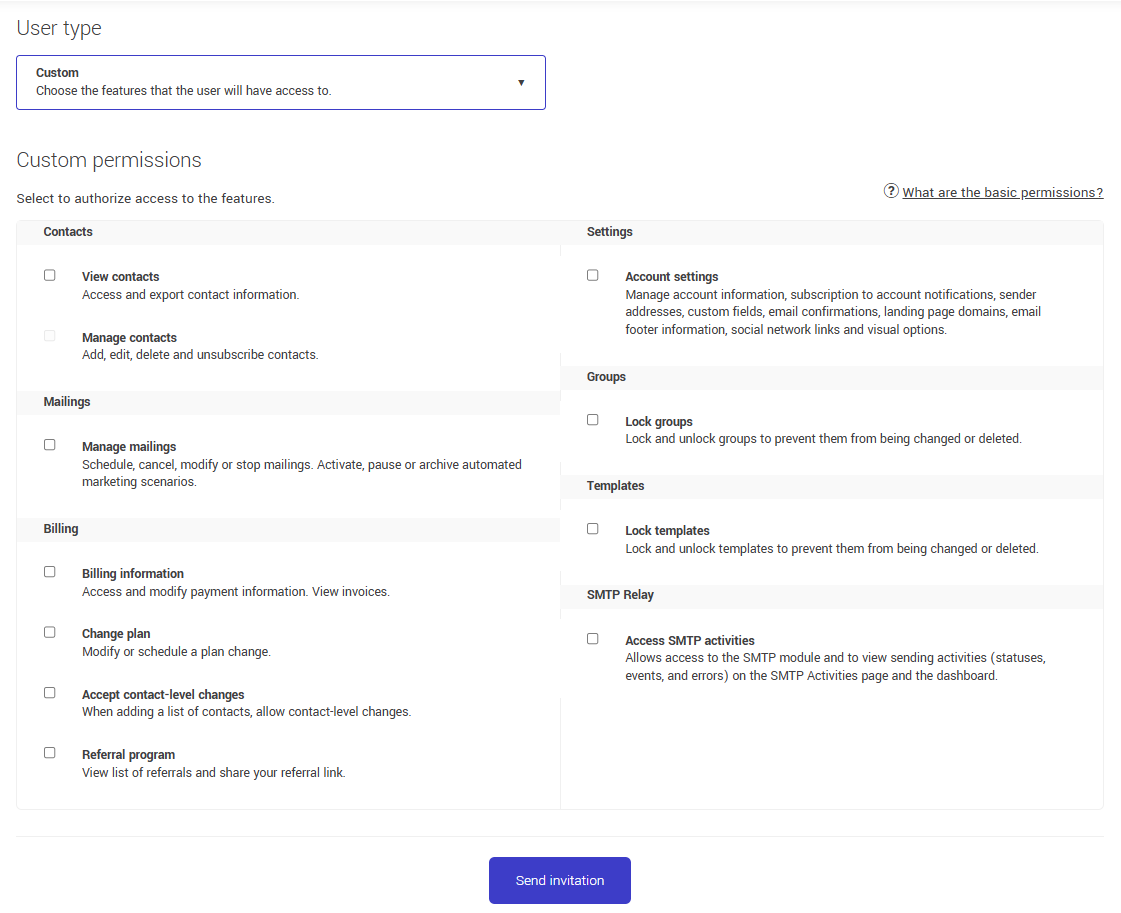
Task: Click the Send invitation button
Action: click(559, 880)
